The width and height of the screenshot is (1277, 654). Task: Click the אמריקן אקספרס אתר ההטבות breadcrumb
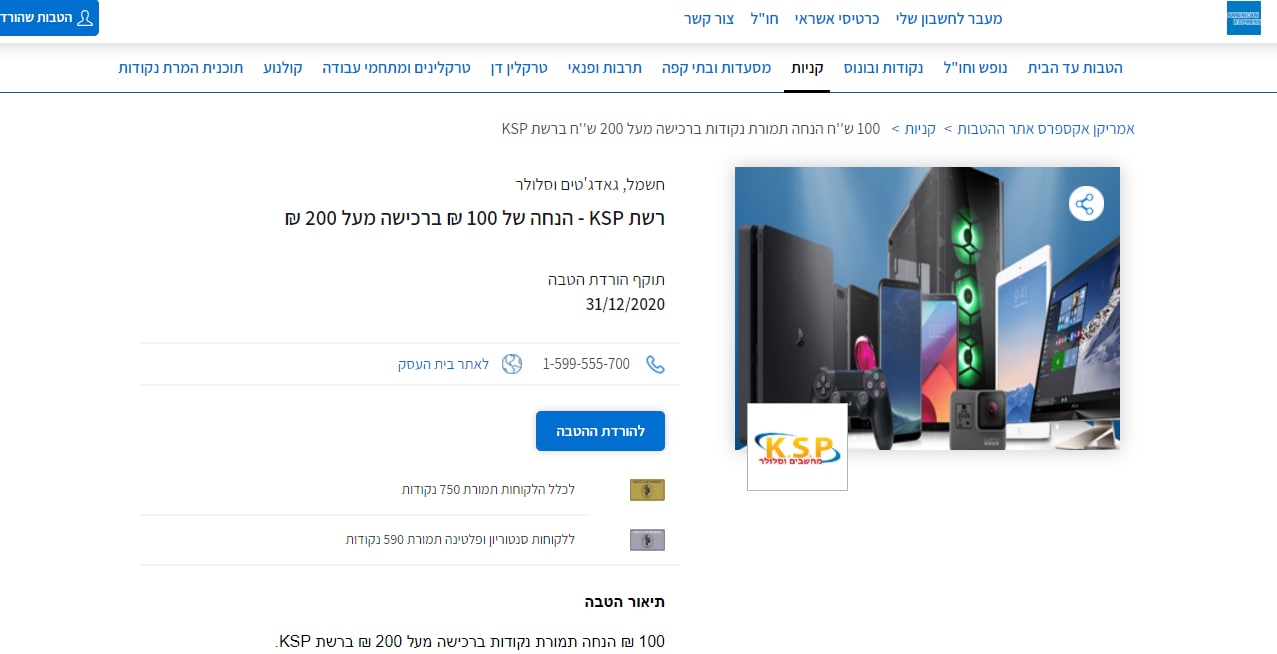click(x=1046, y=129)
